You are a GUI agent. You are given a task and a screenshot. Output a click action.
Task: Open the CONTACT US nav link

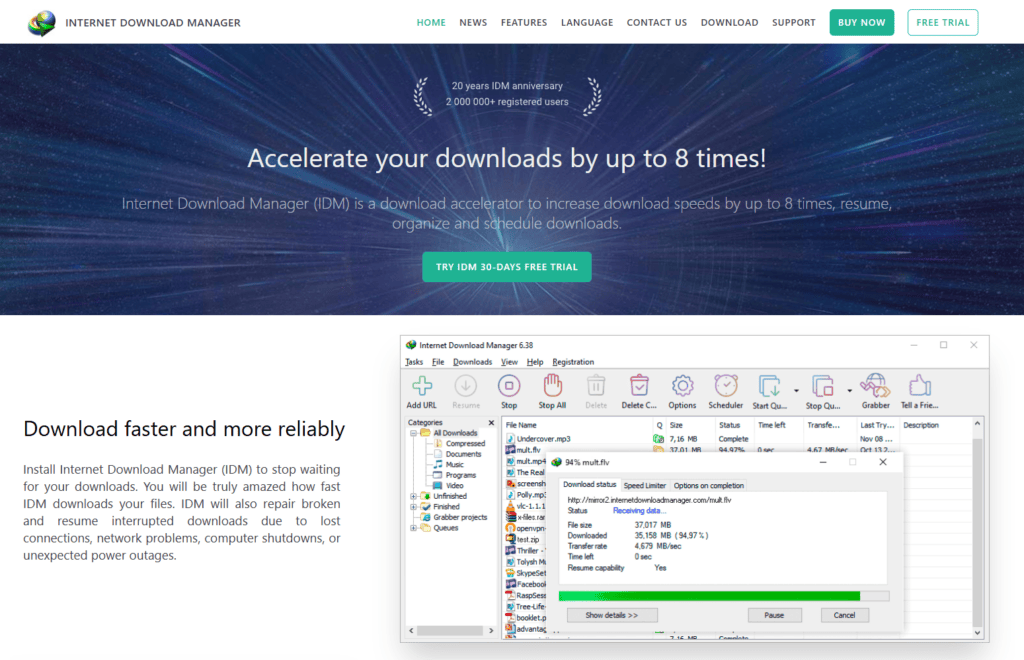657,22
